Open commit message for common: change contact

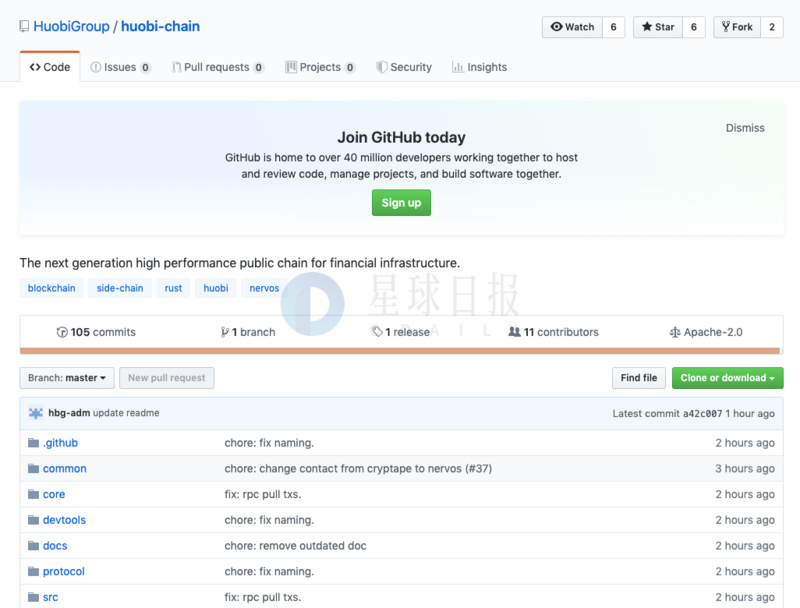pos(358,468)
